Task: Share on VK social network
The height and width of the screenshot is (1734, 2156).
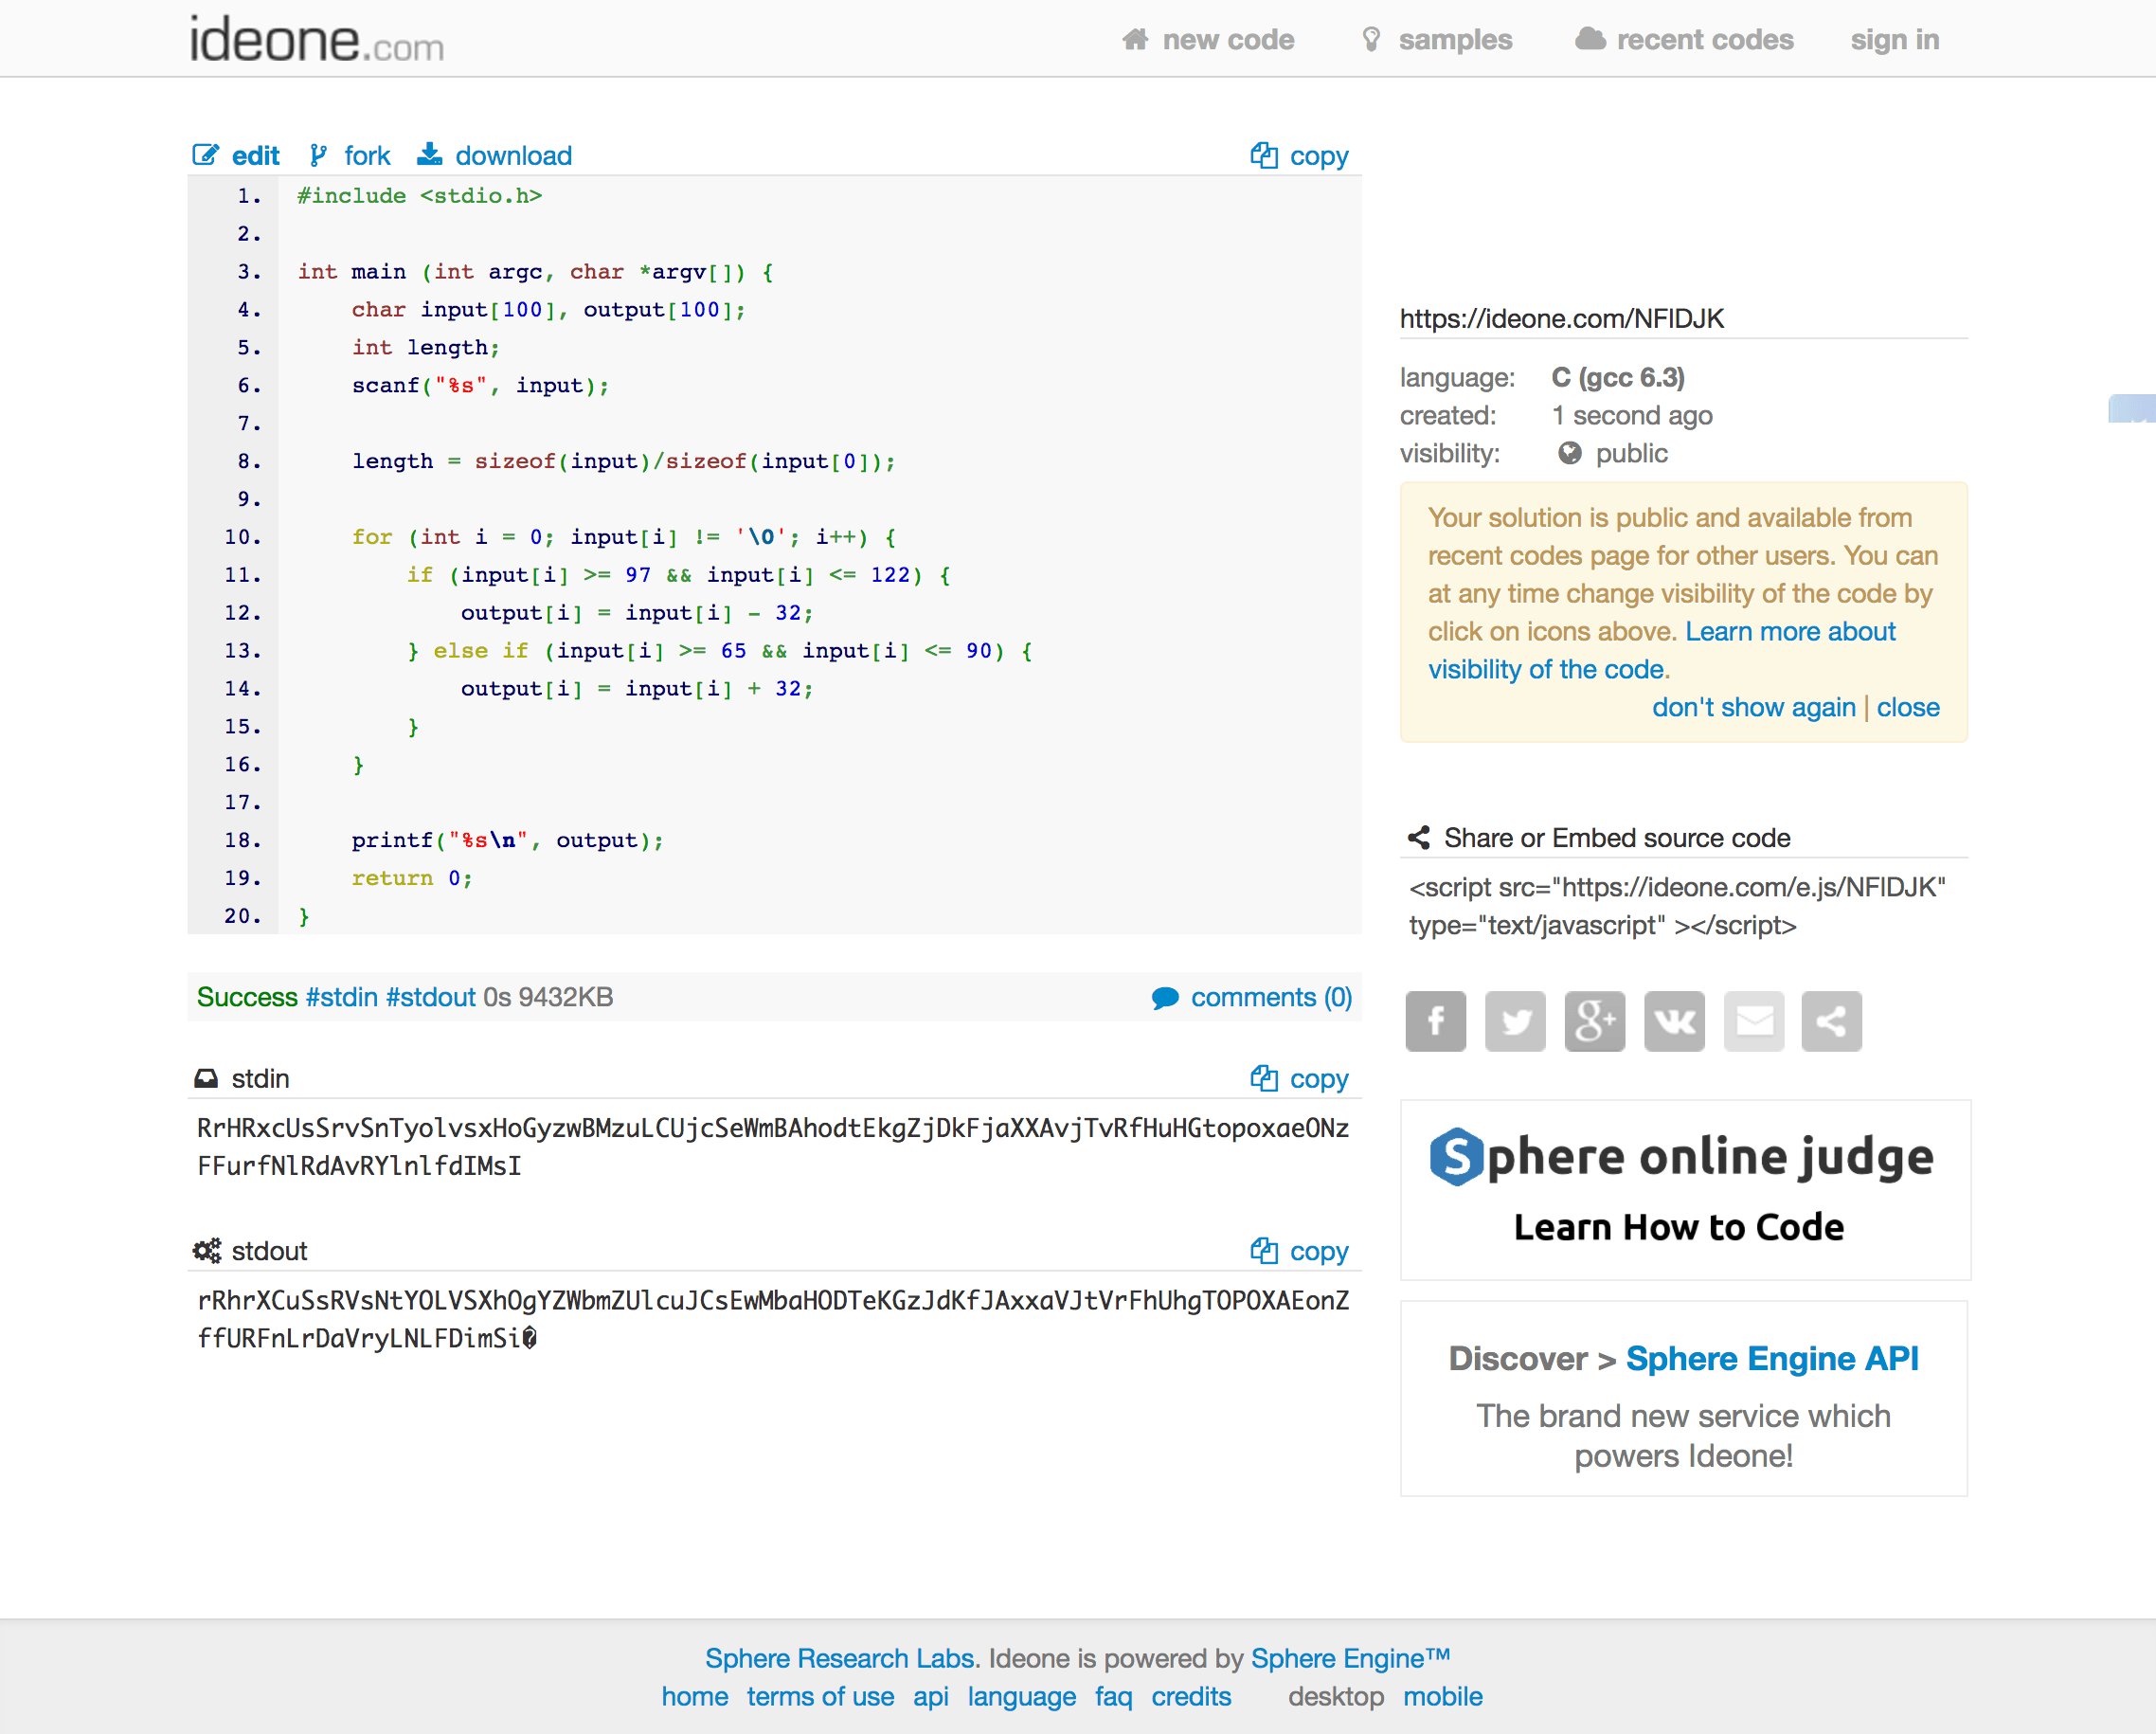Action: 1673,1021
